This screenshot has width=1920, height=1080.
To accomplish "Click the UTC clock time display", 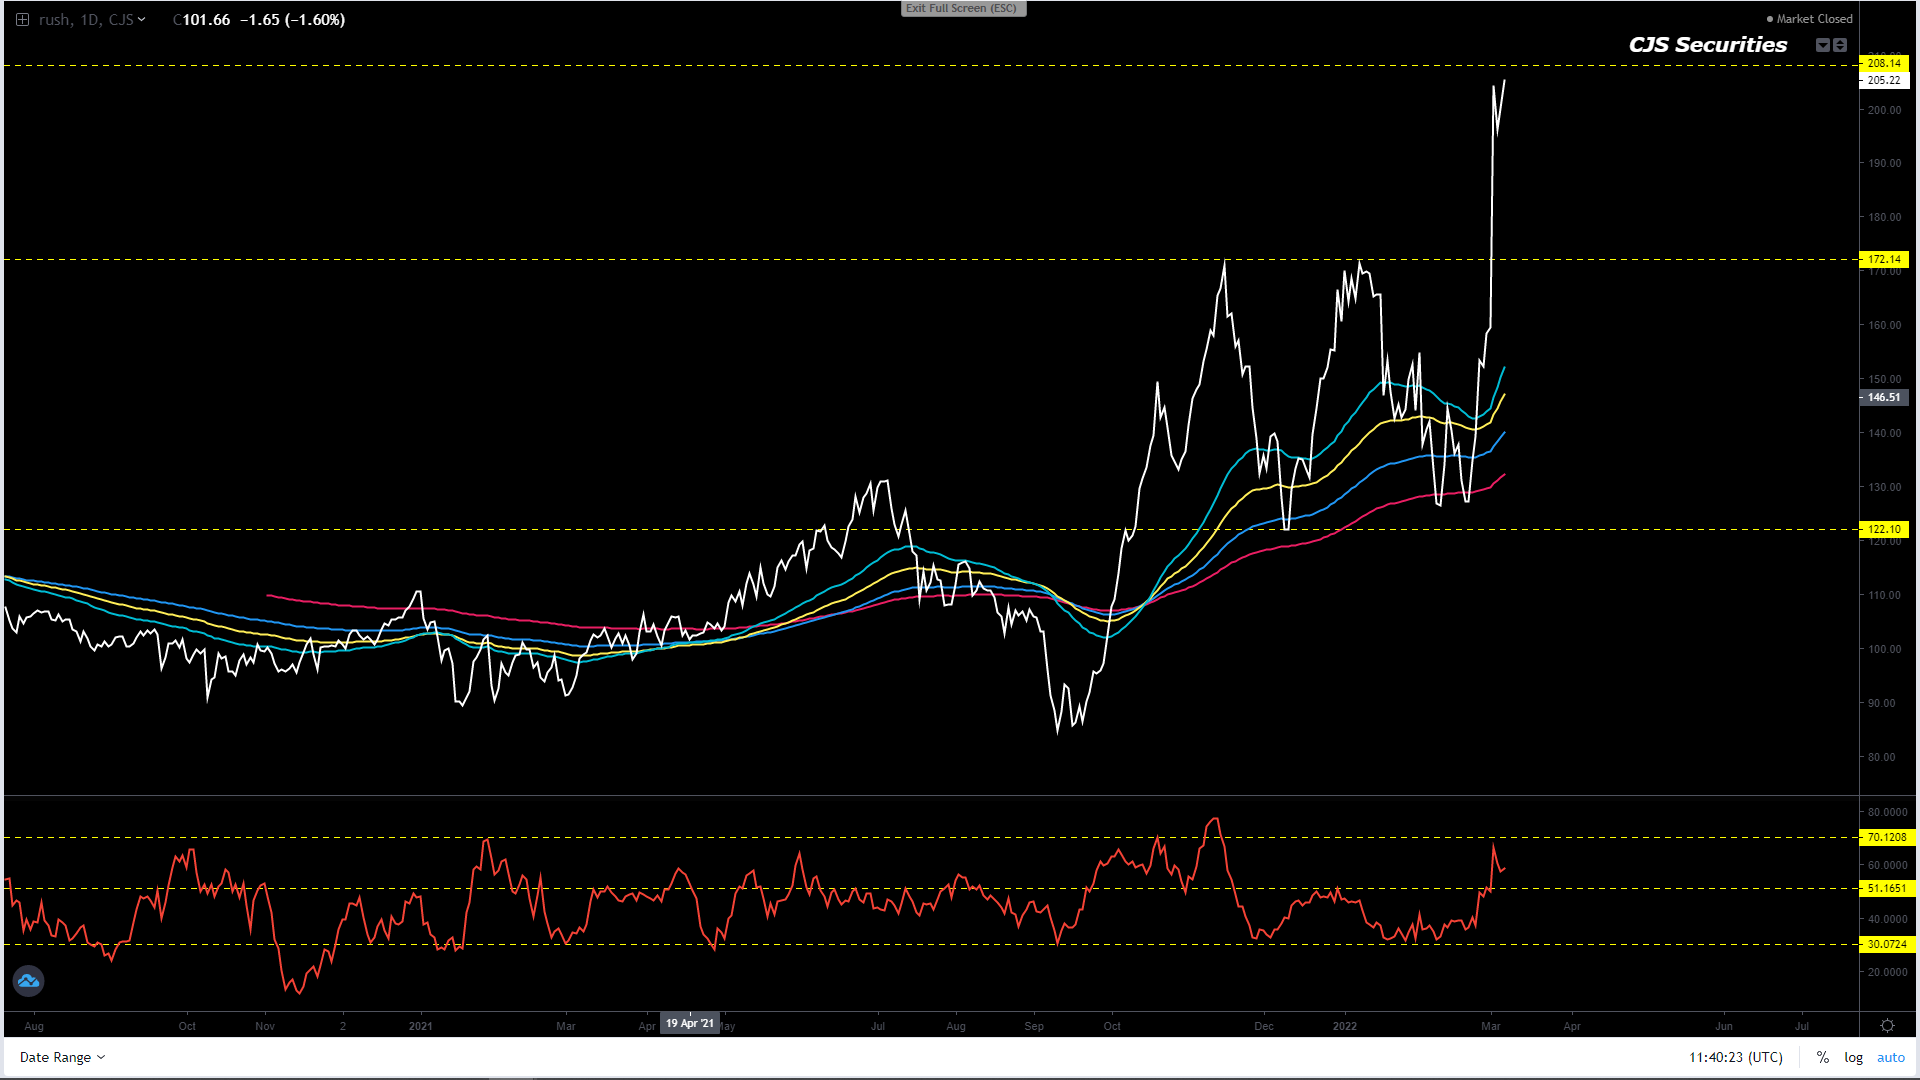I will click(x=1735, y=1057).
